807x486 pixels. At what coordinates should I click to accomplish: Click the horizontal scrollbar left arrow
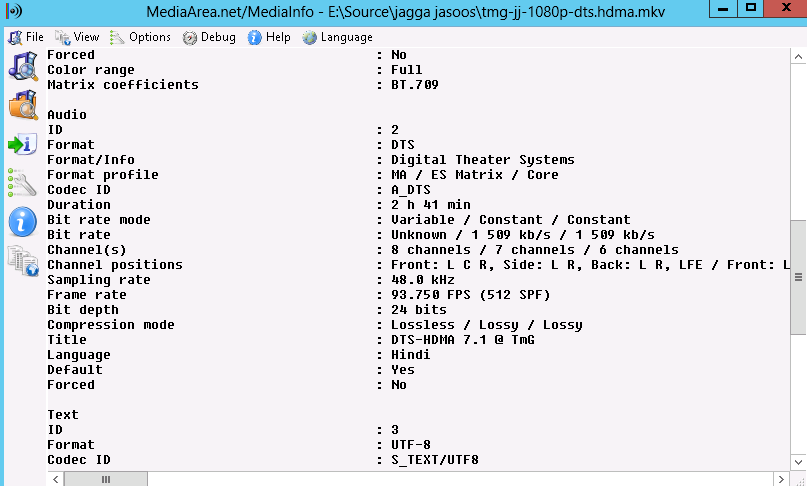click(56, 479)
